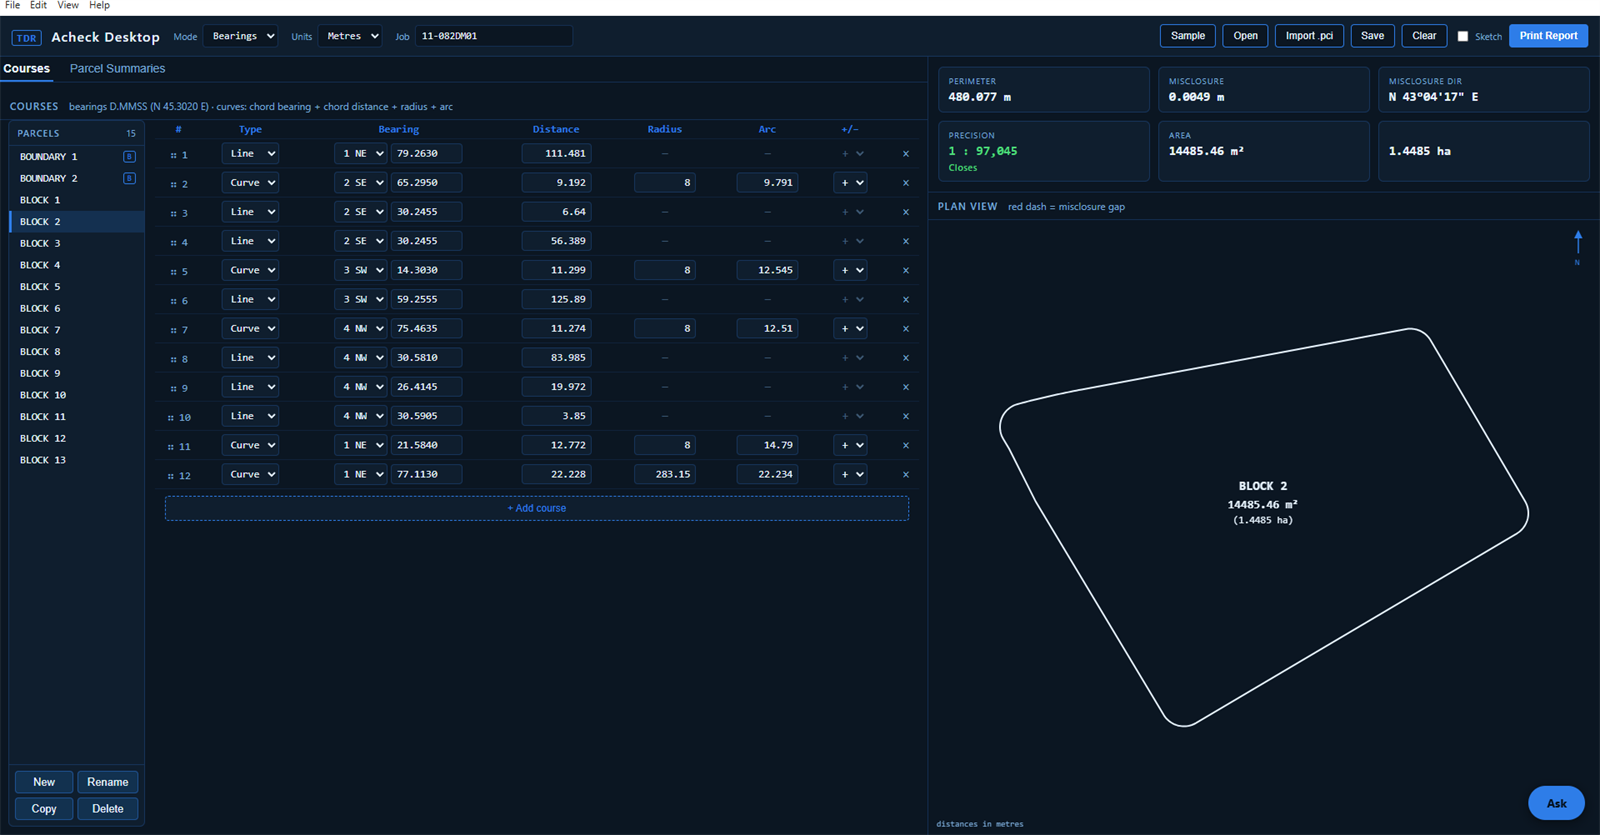Delete course row 3 via x icon

(x=906, y=212)
